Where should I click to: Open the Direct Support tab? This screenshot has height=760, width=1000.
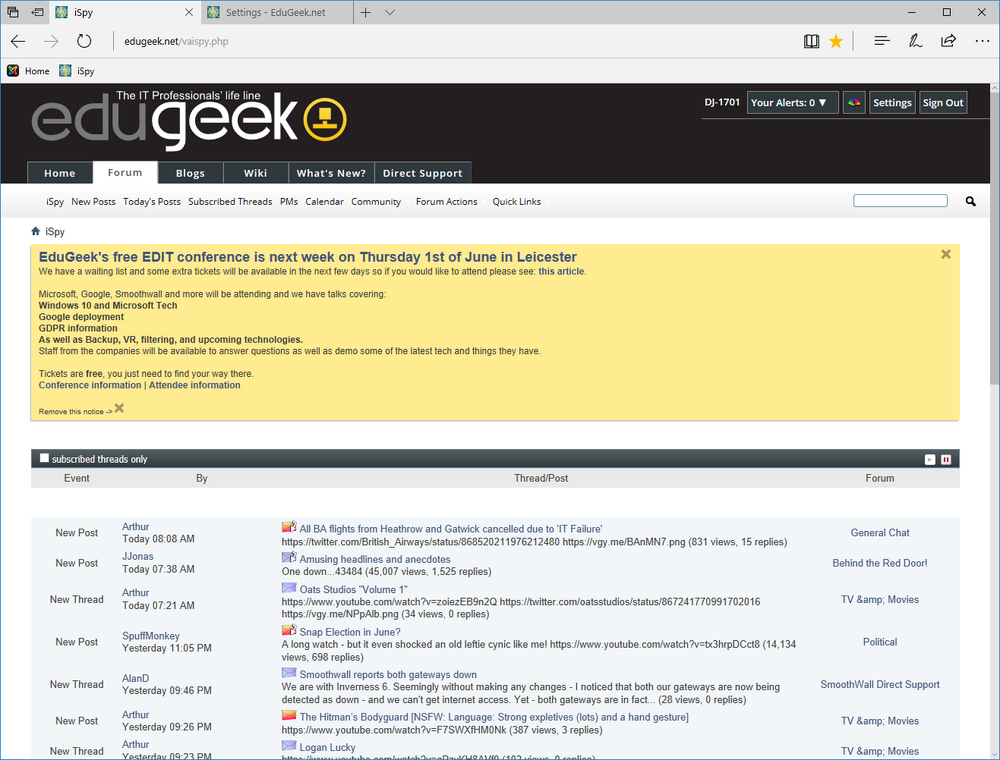click(x=423, y=173)
